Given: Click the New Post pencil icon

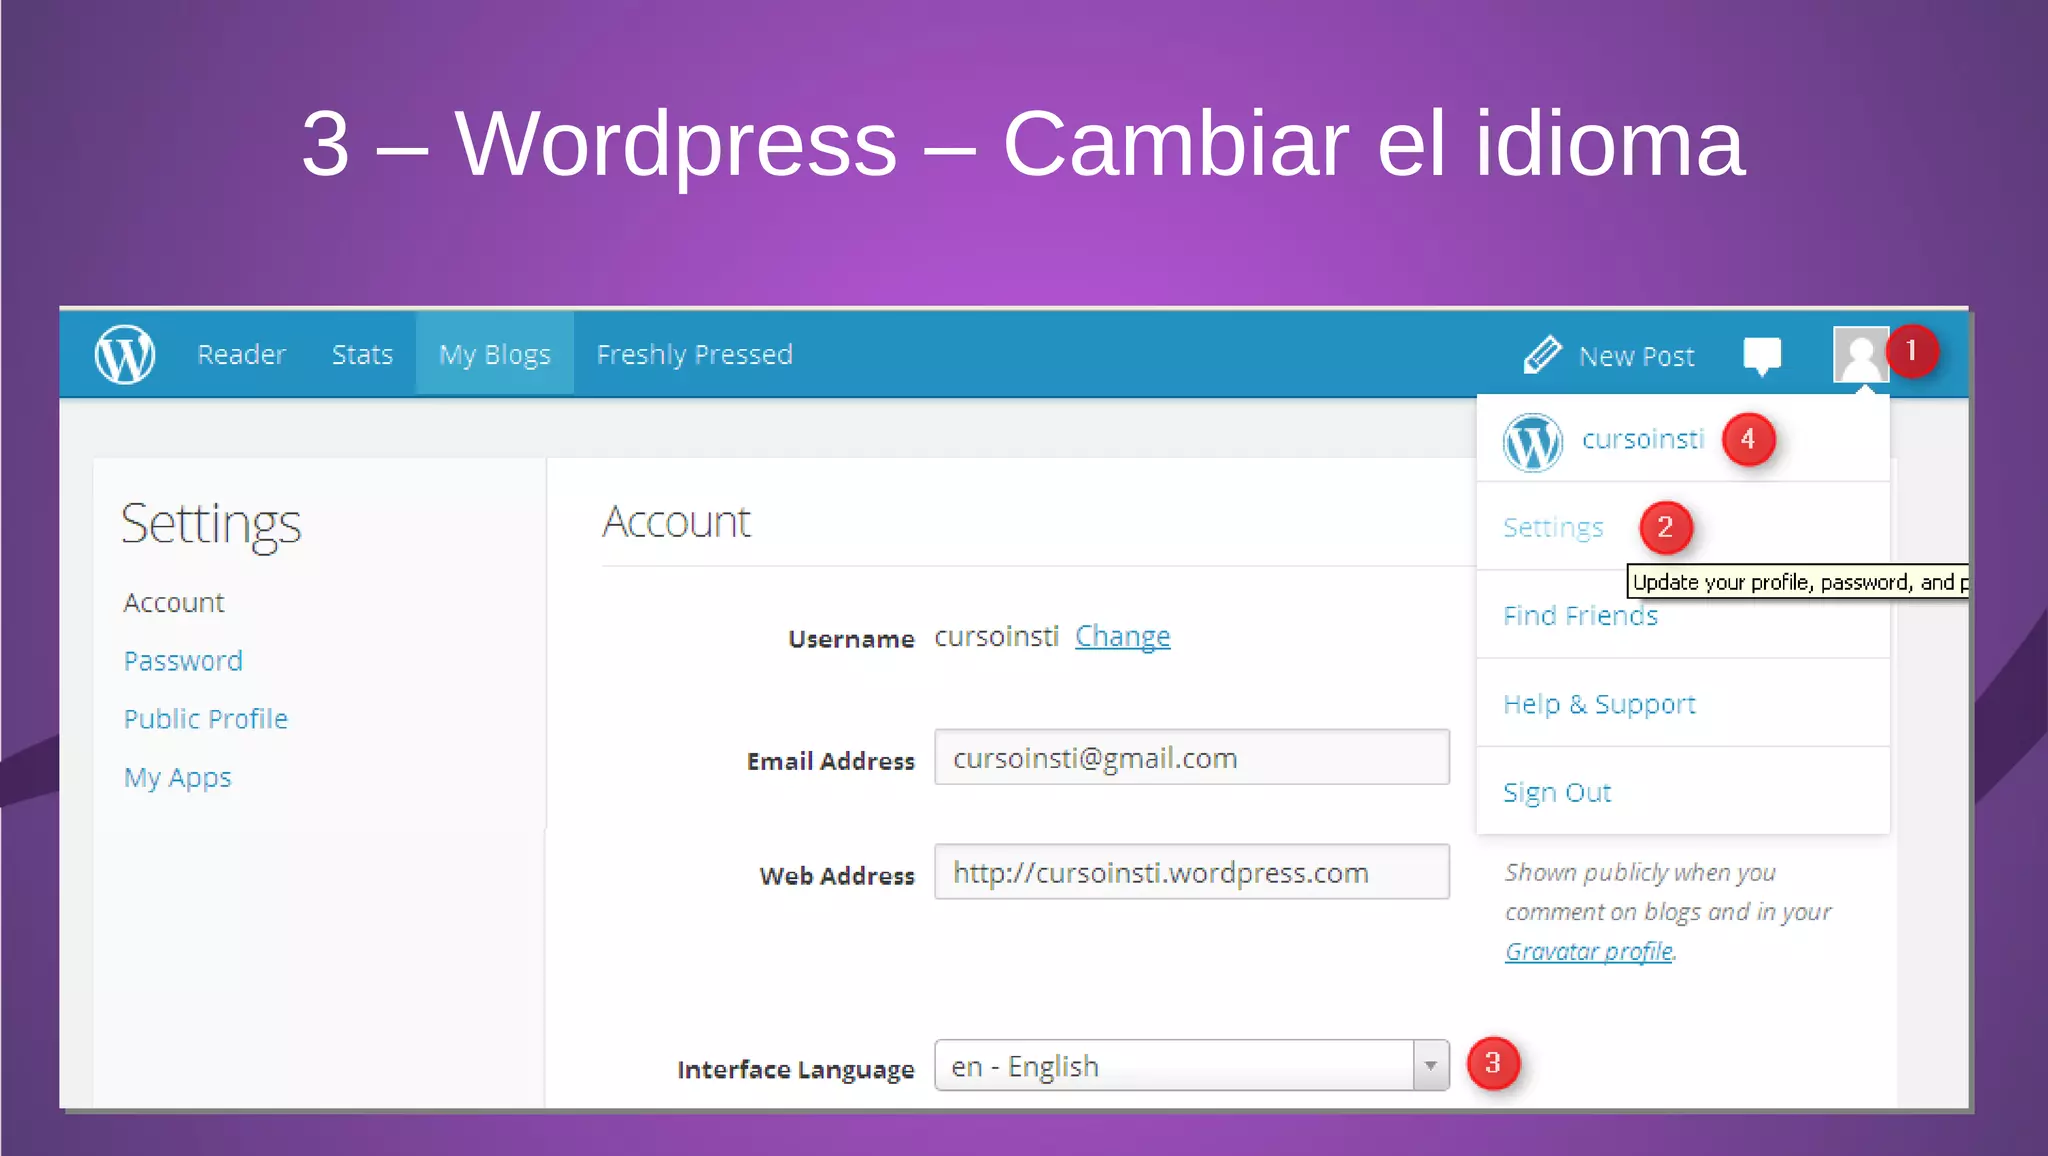Looking at the screenshot, I should (x=1542, y=354).
